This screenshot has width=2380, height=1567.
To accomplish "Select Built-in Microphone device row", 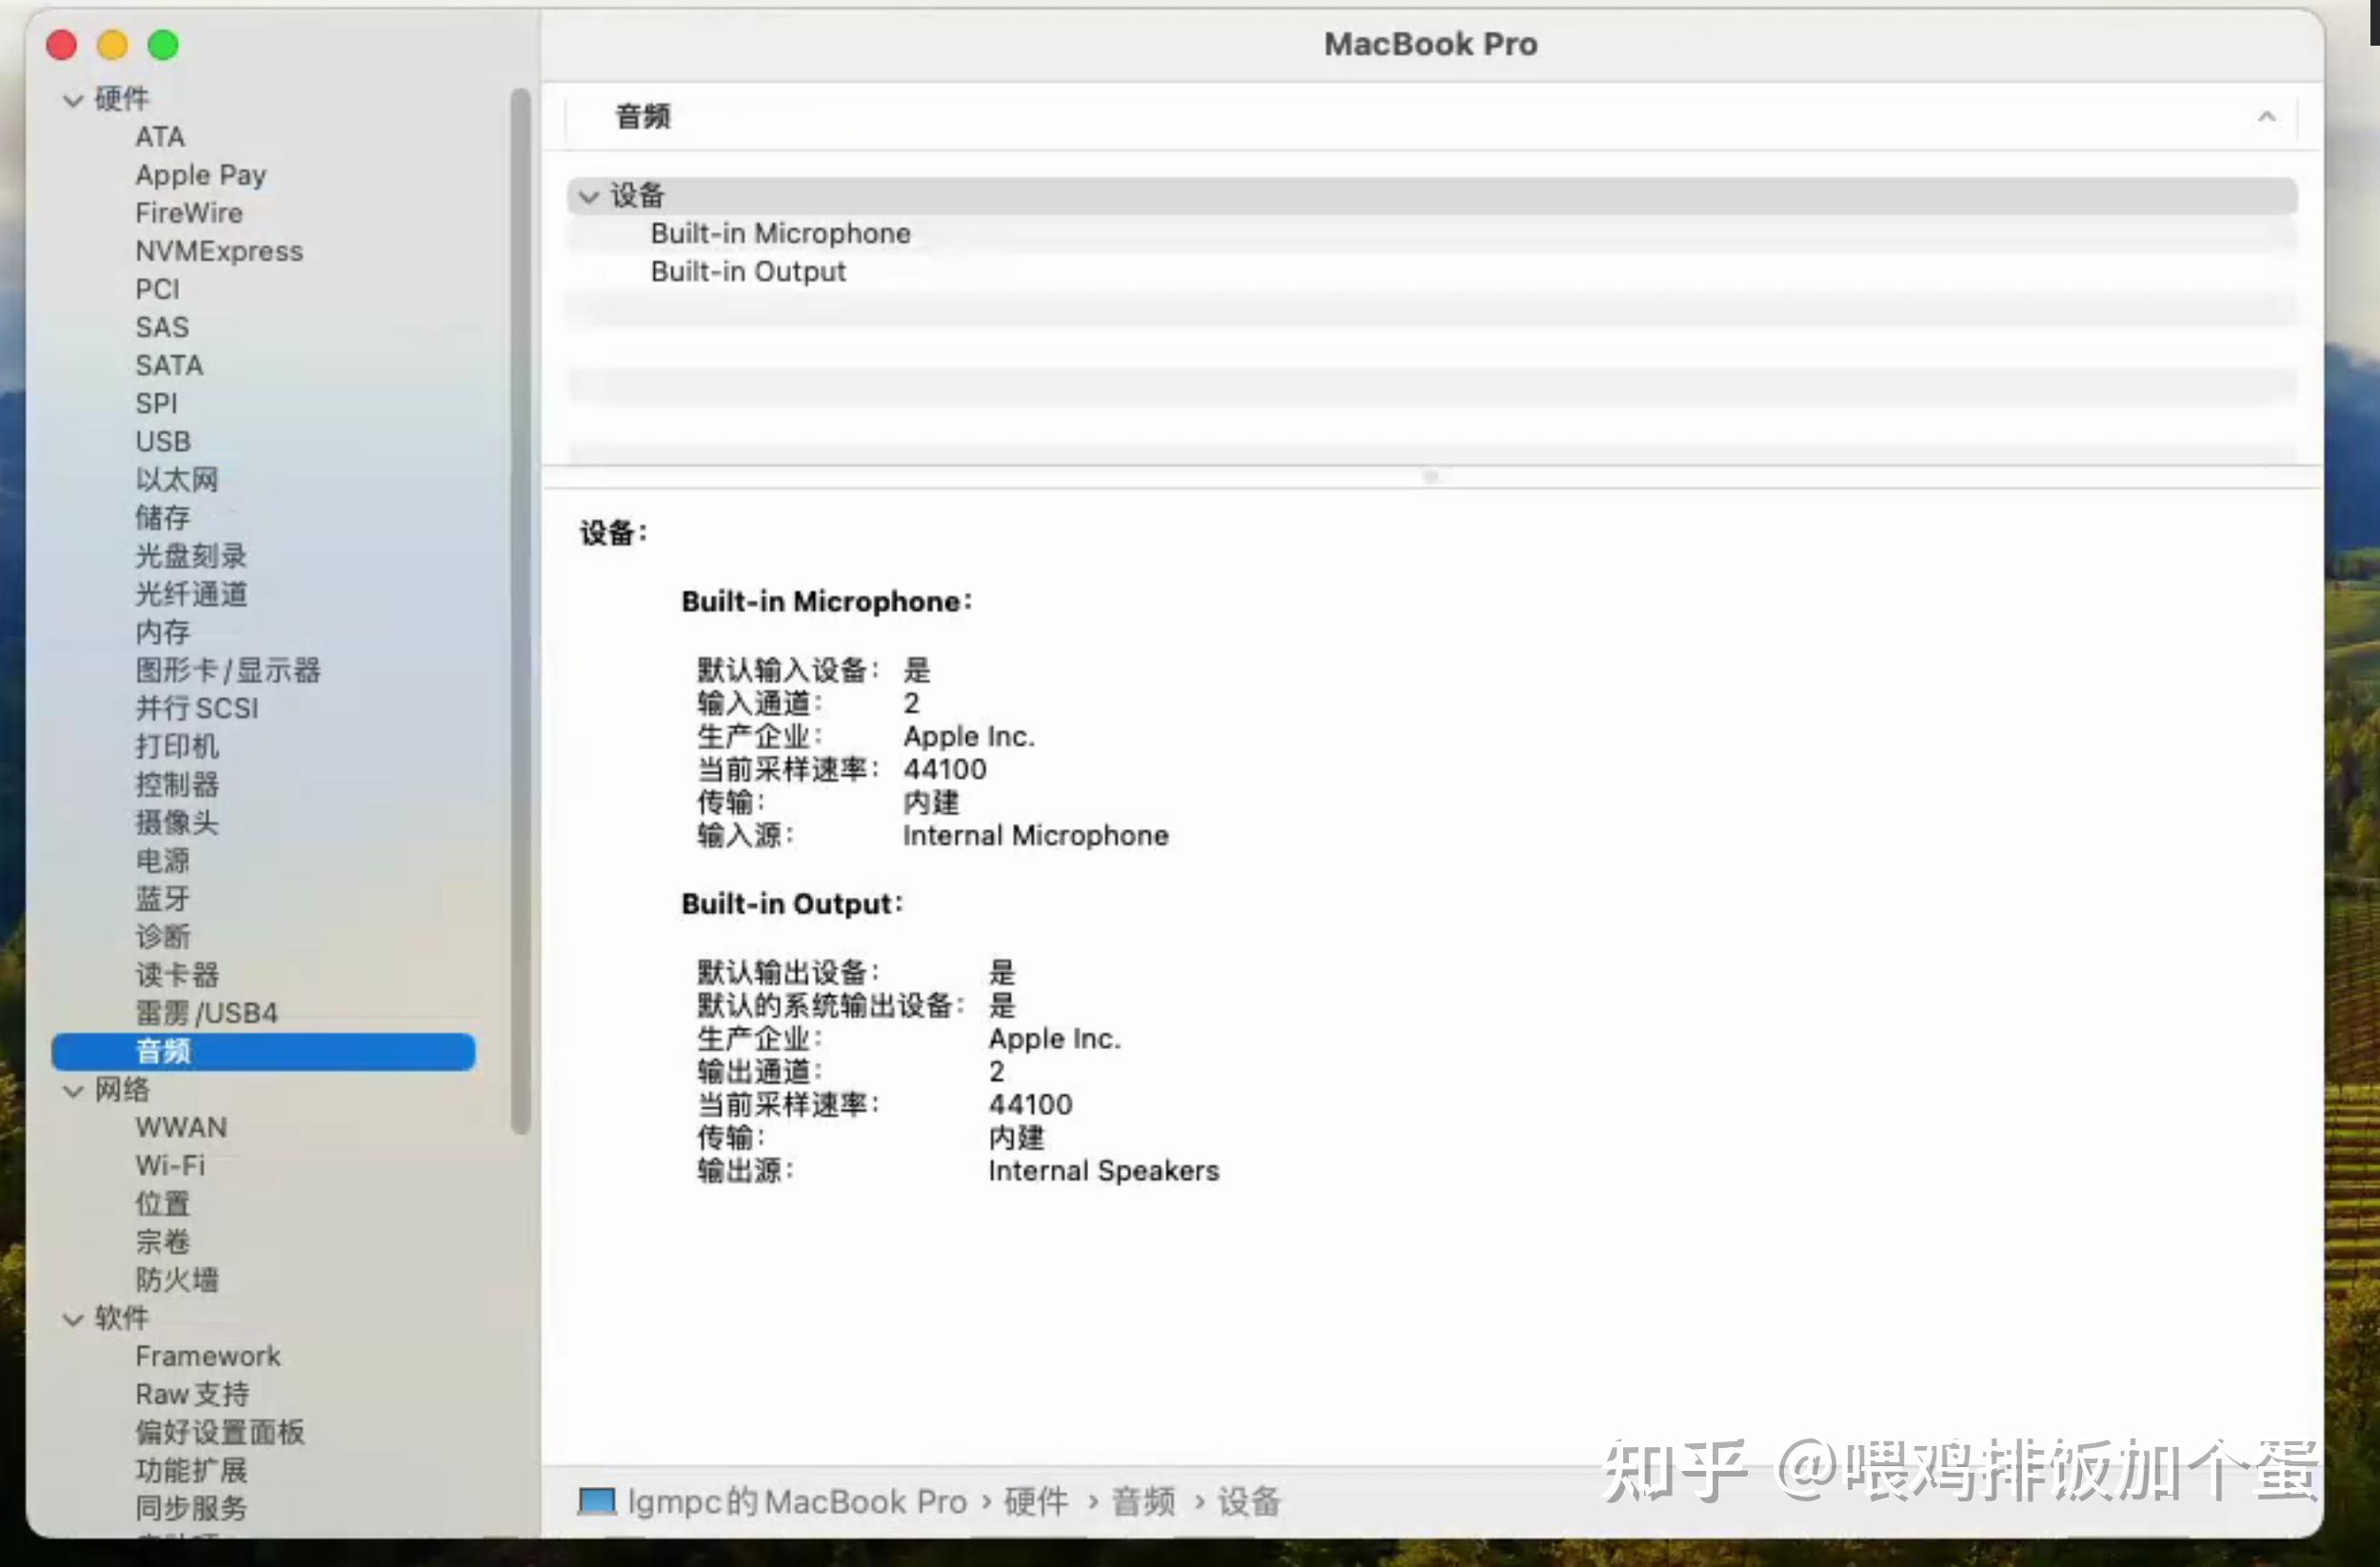I will tap(1431, 234).
